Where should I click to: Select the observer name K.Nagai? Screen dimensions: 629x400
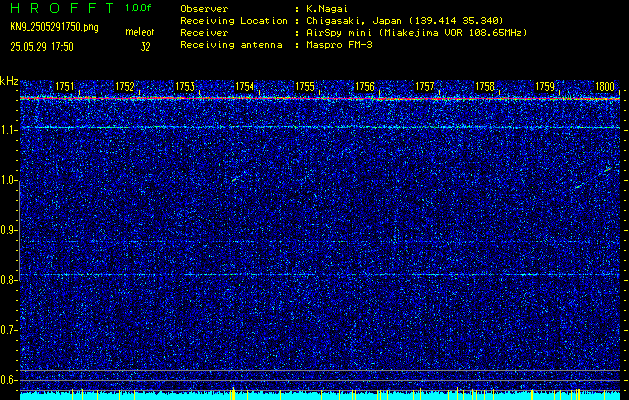[328, 9]
